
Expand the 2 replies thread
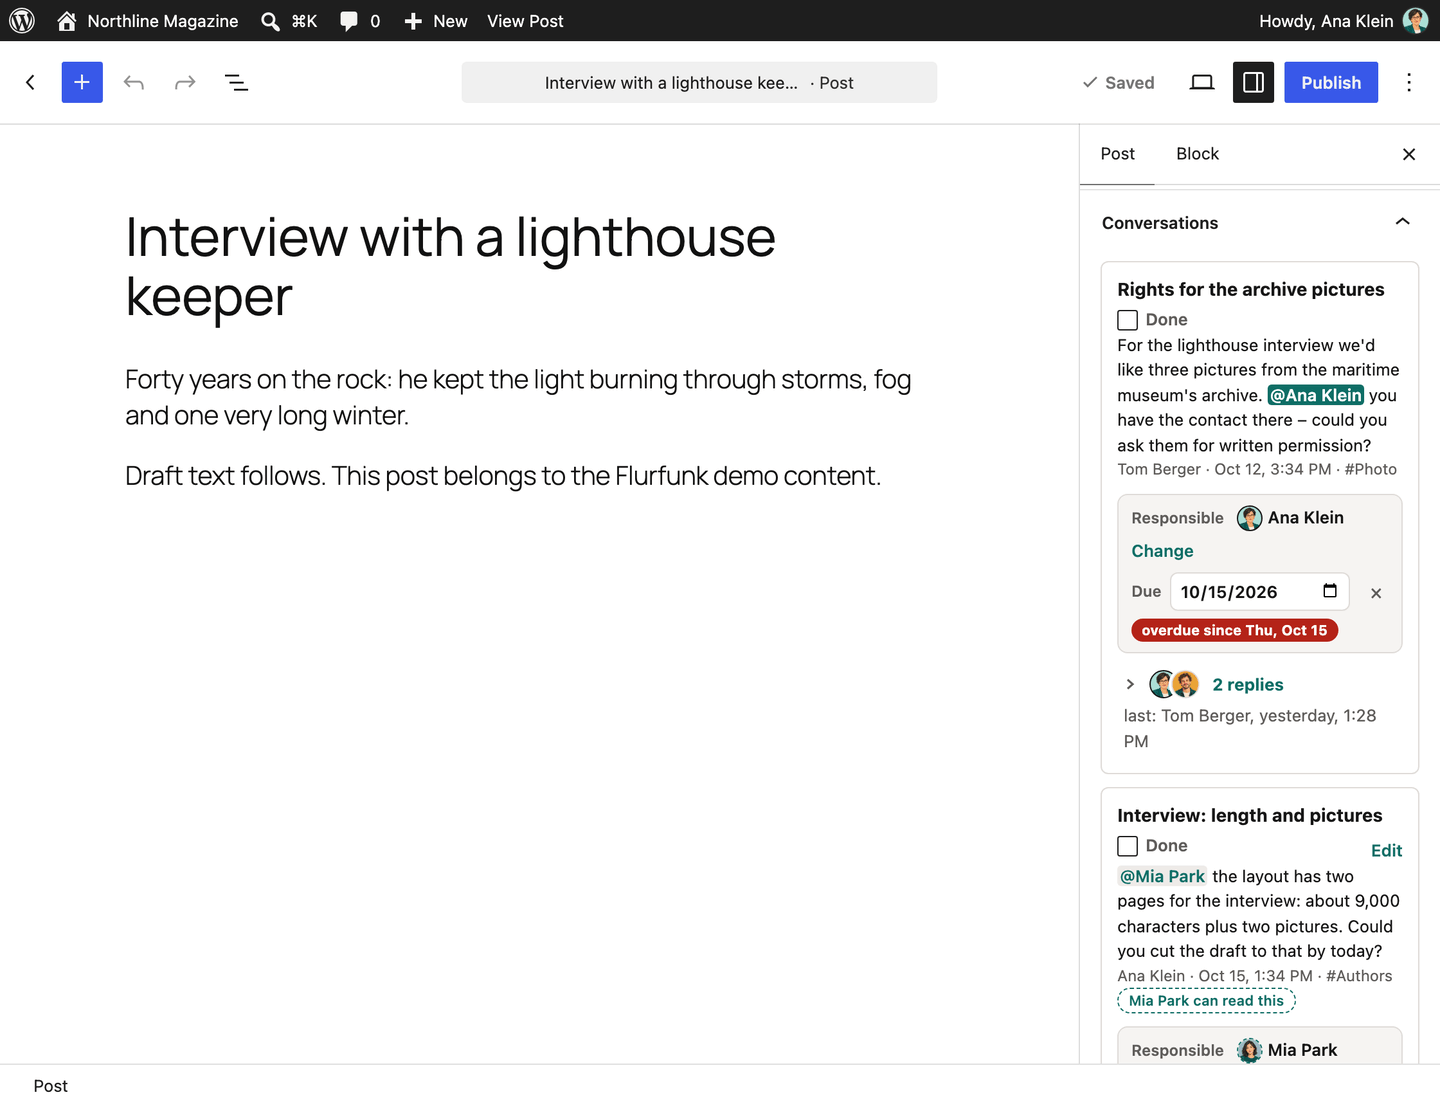click(x=1130, y=684)
